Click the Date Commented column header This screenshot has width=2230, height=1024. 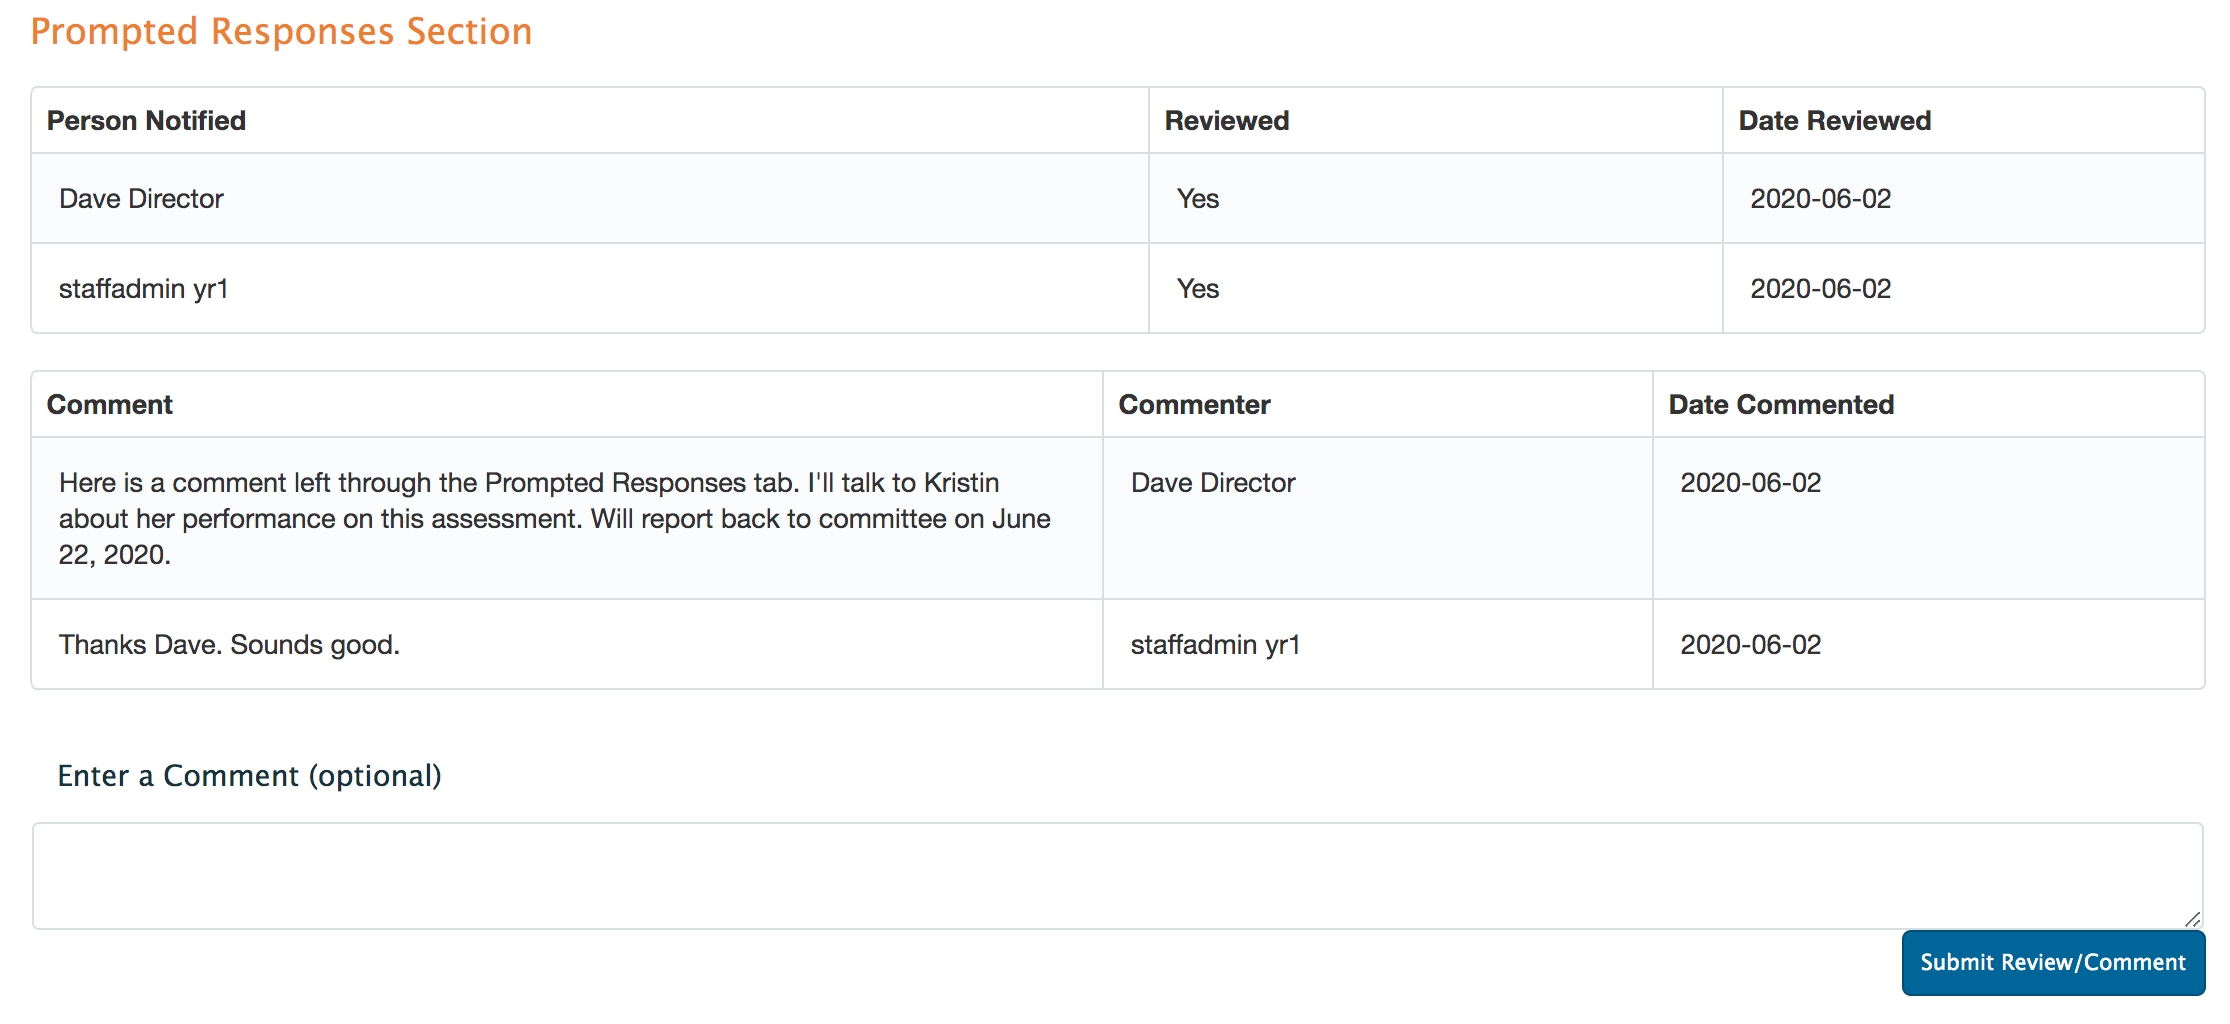point(1780,405)
